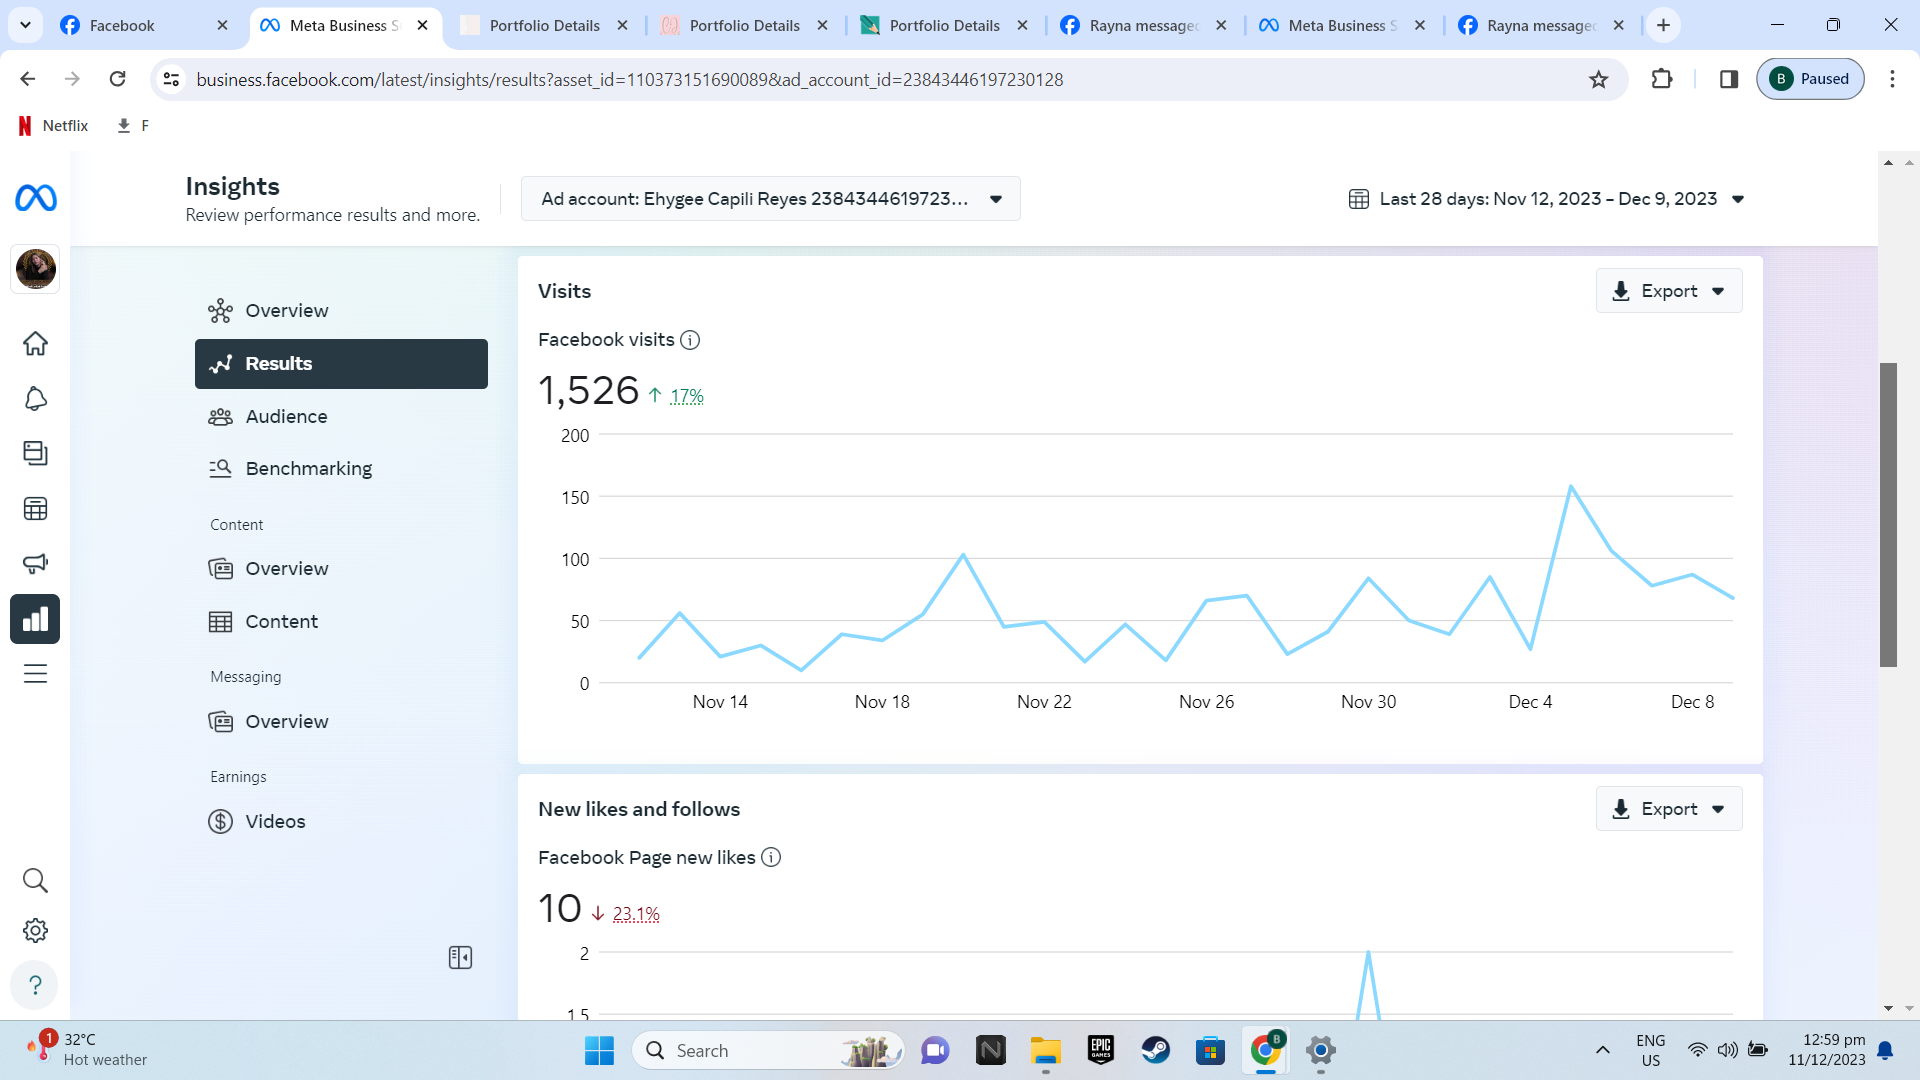1920x1080 pixels.
Task: Click the Meta logo icon
Action: click(x=36, y=198)
